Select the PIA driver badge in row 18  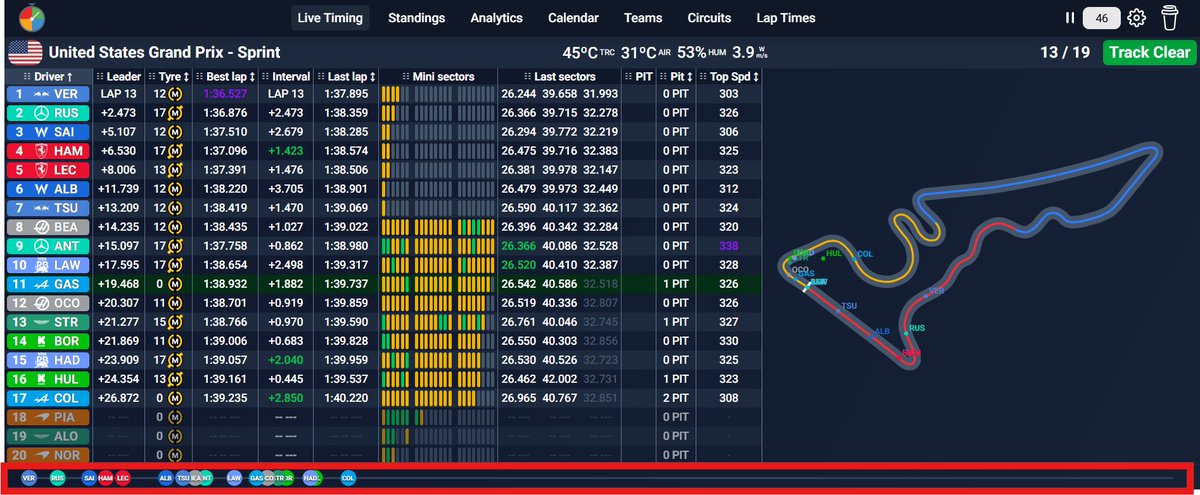point(48,416)
